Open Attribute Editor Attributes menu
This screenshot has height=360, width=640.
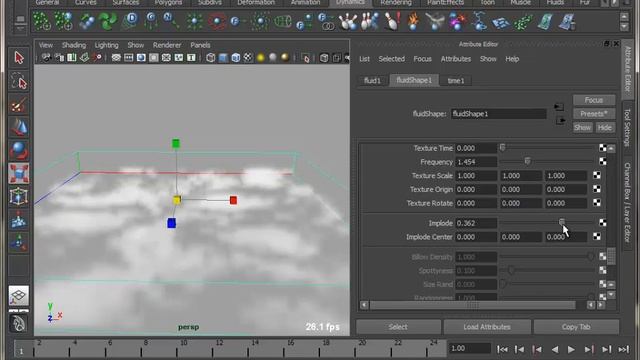pyautogui.click(x=456, y=59)
